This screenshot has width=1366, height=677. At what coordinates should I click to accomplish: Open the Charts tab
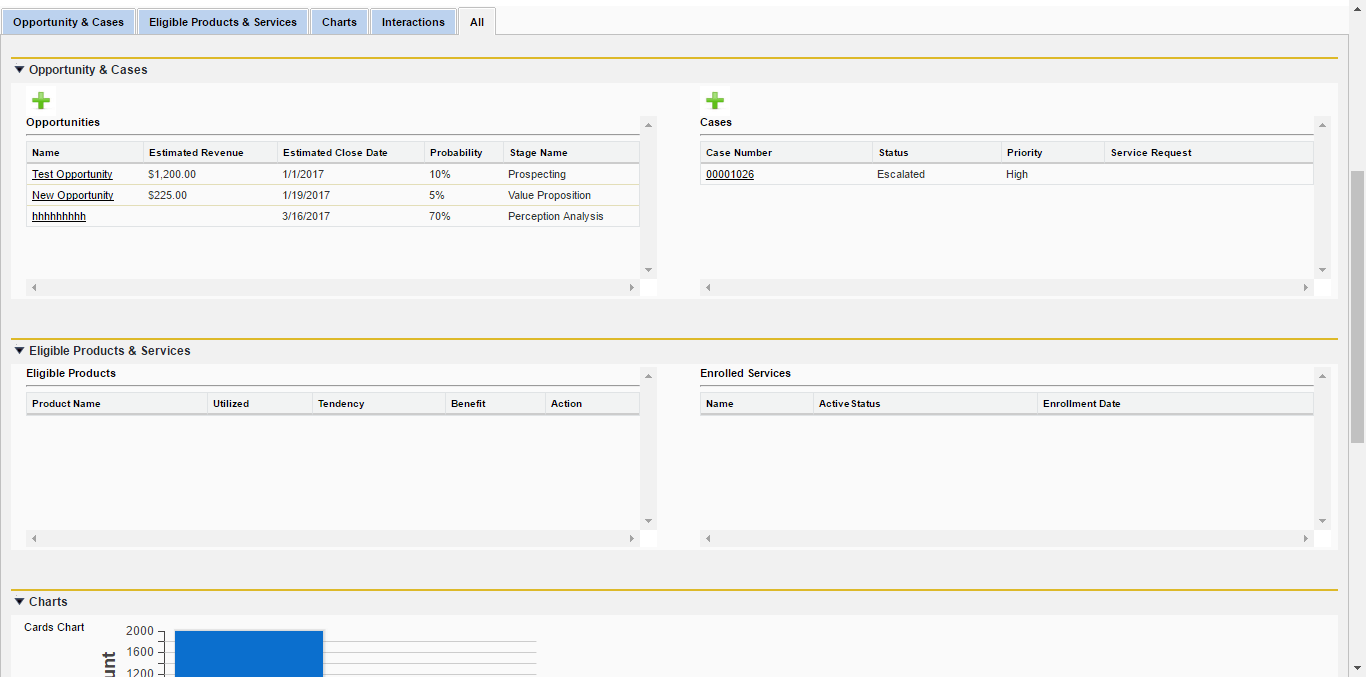(339, 22)
